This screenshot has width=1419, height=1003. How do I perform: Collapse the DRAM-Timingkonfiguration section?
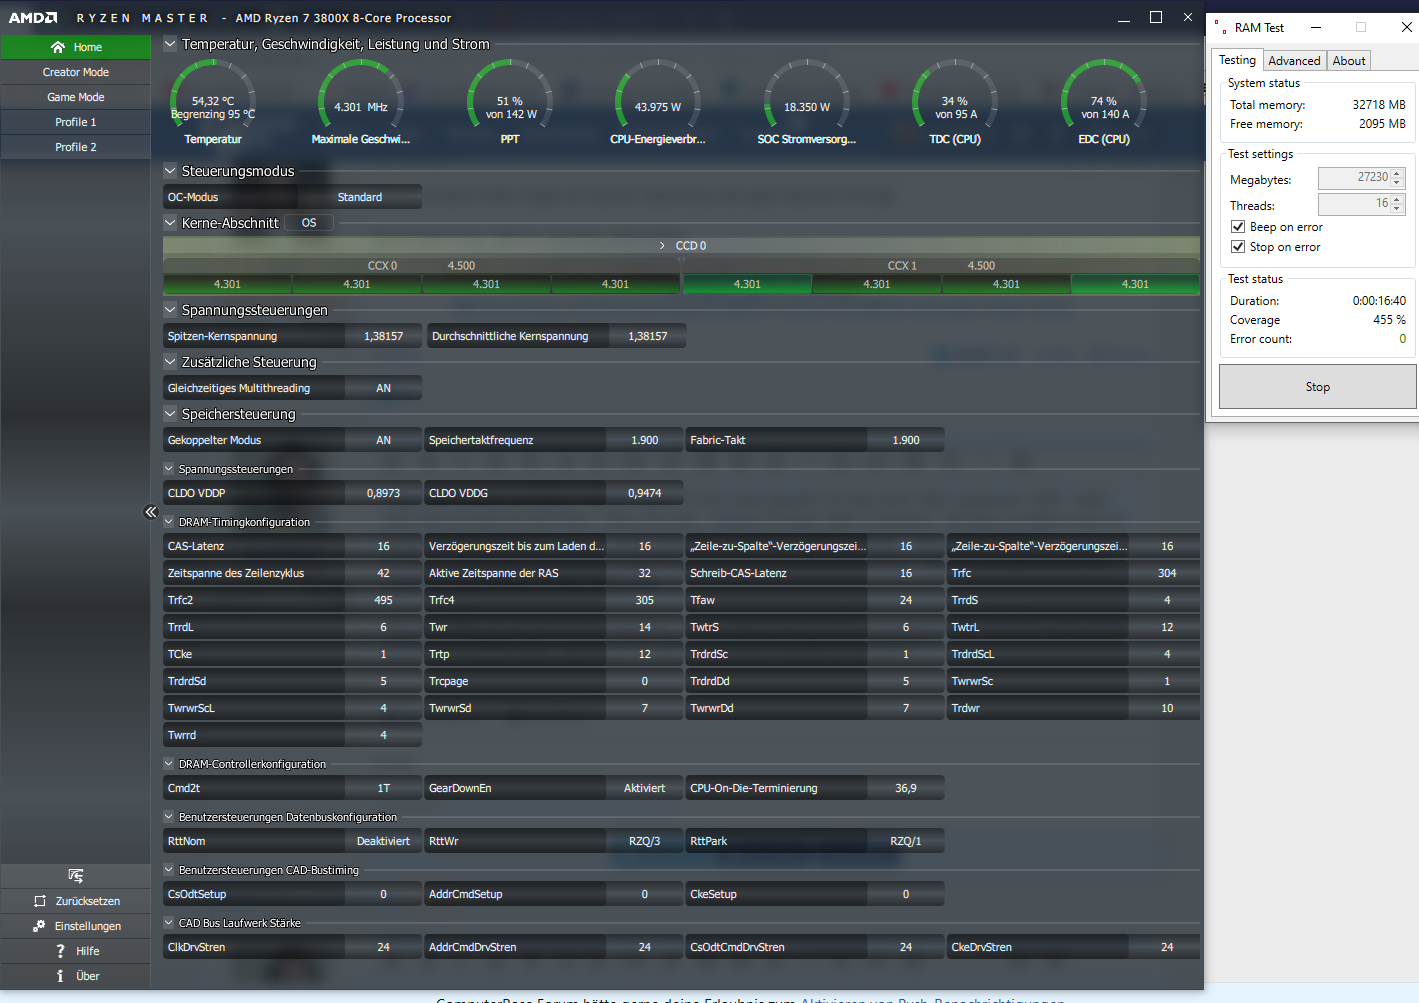point(169,522)
